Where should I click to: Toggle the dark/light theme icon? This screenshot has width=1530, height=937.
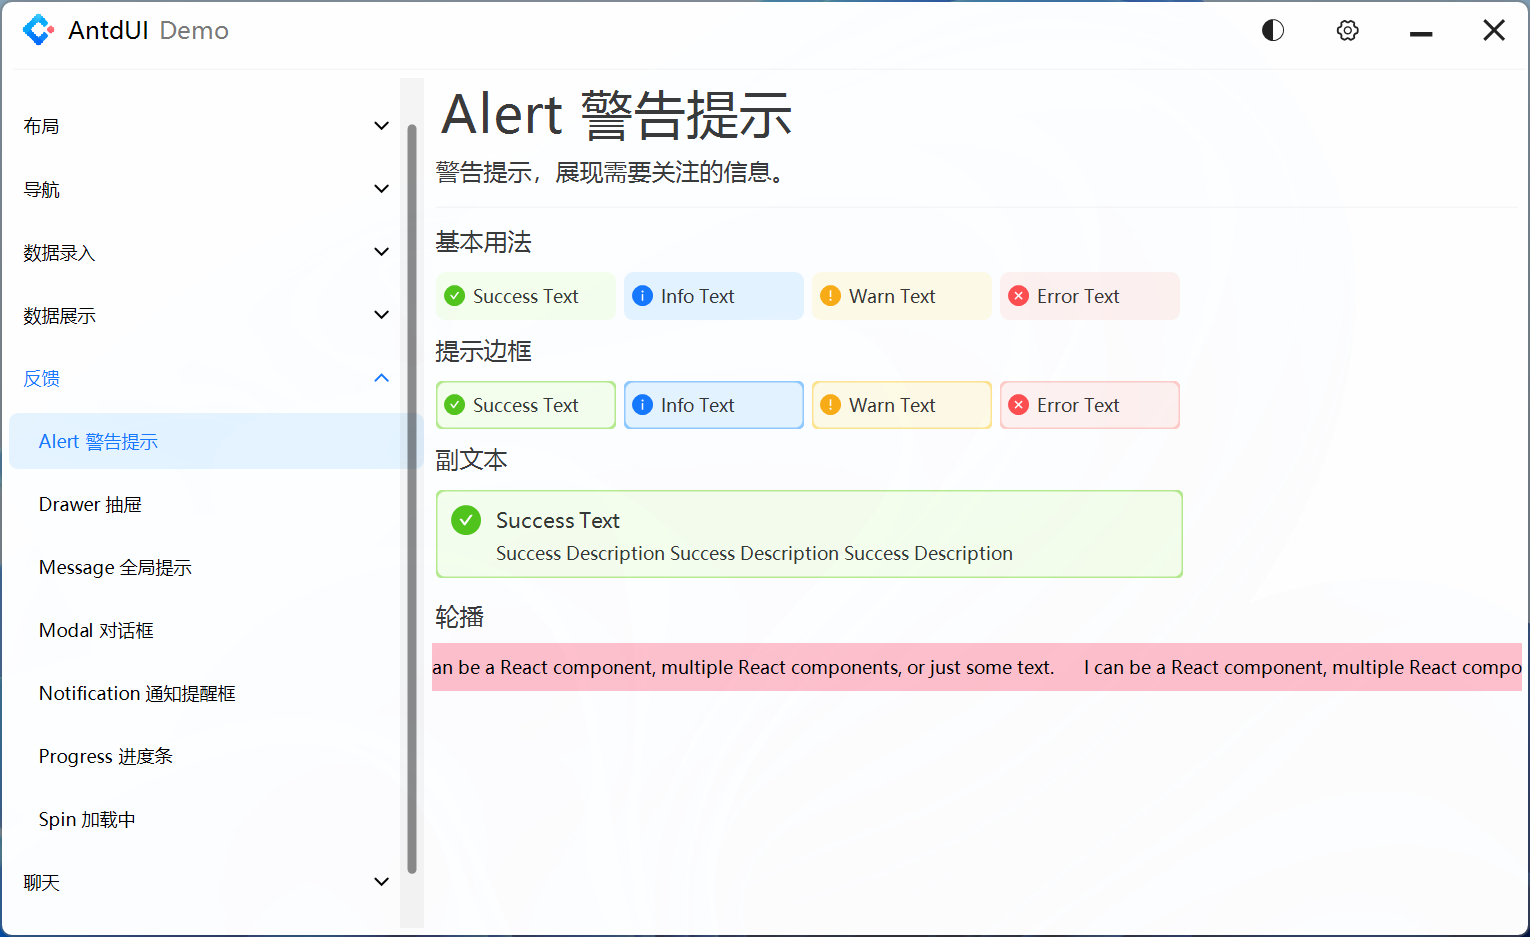(1272, 31)
